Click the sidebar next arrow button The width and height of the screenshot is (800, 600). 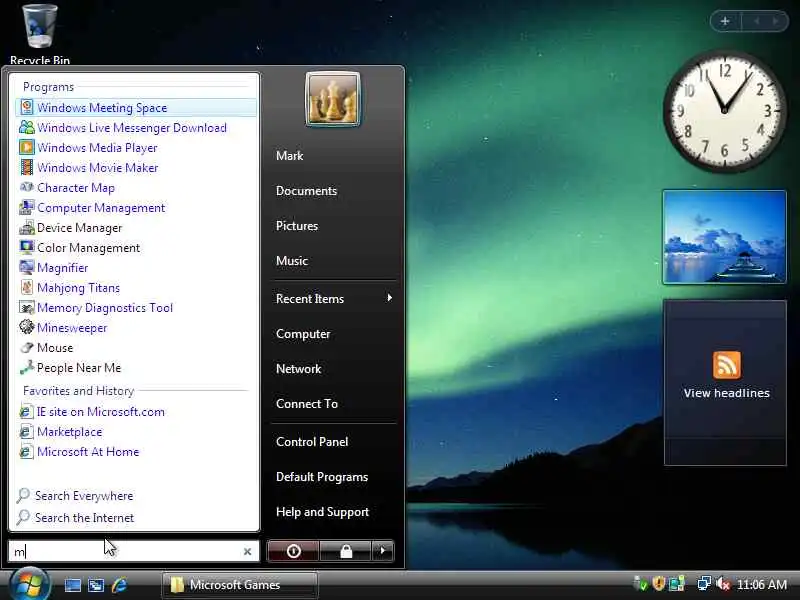(x=776, y=21)
